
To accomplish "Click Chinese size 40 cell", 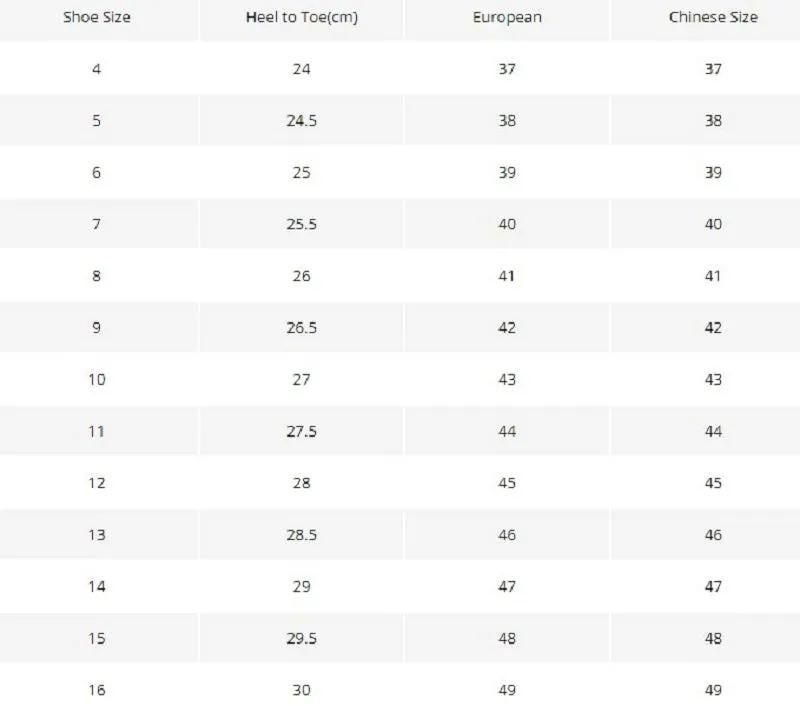I will coord(713,224).
